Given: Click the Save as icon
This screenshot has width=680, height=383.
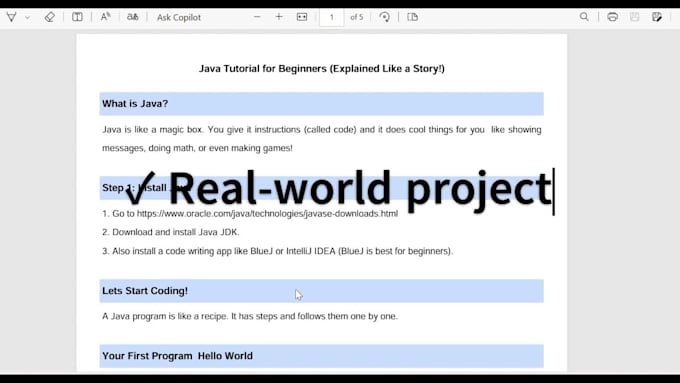Looking at the screenshot, I should 657,17.
